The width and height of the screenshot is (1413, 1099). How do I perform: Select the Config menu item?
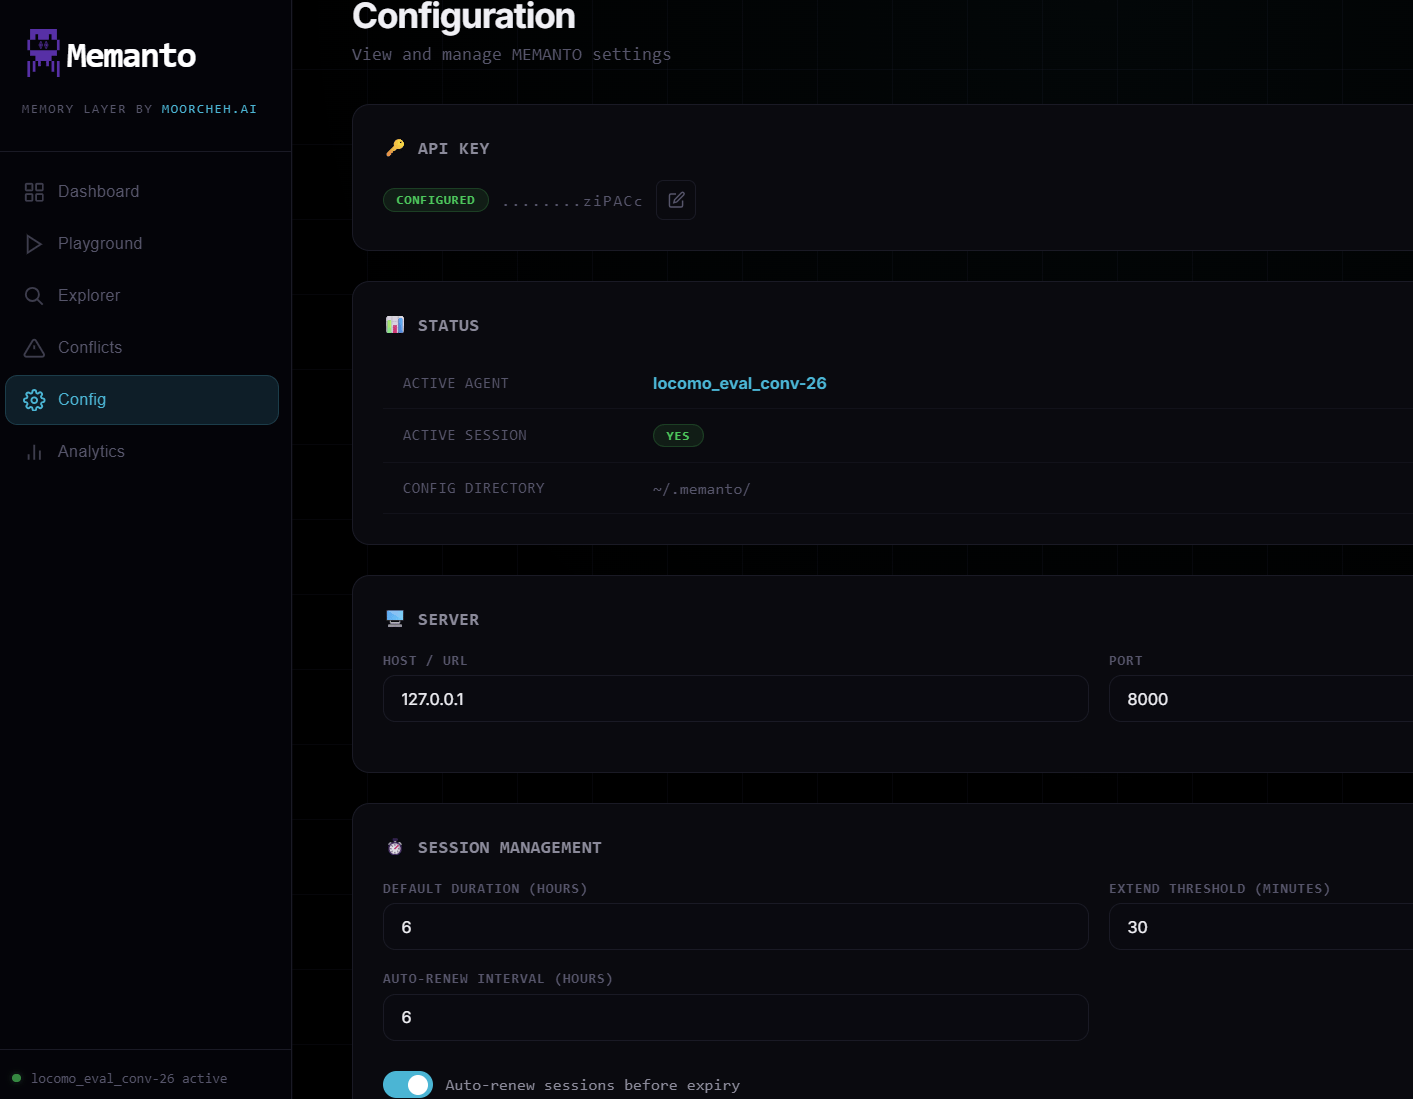click(x=142, y=400)
